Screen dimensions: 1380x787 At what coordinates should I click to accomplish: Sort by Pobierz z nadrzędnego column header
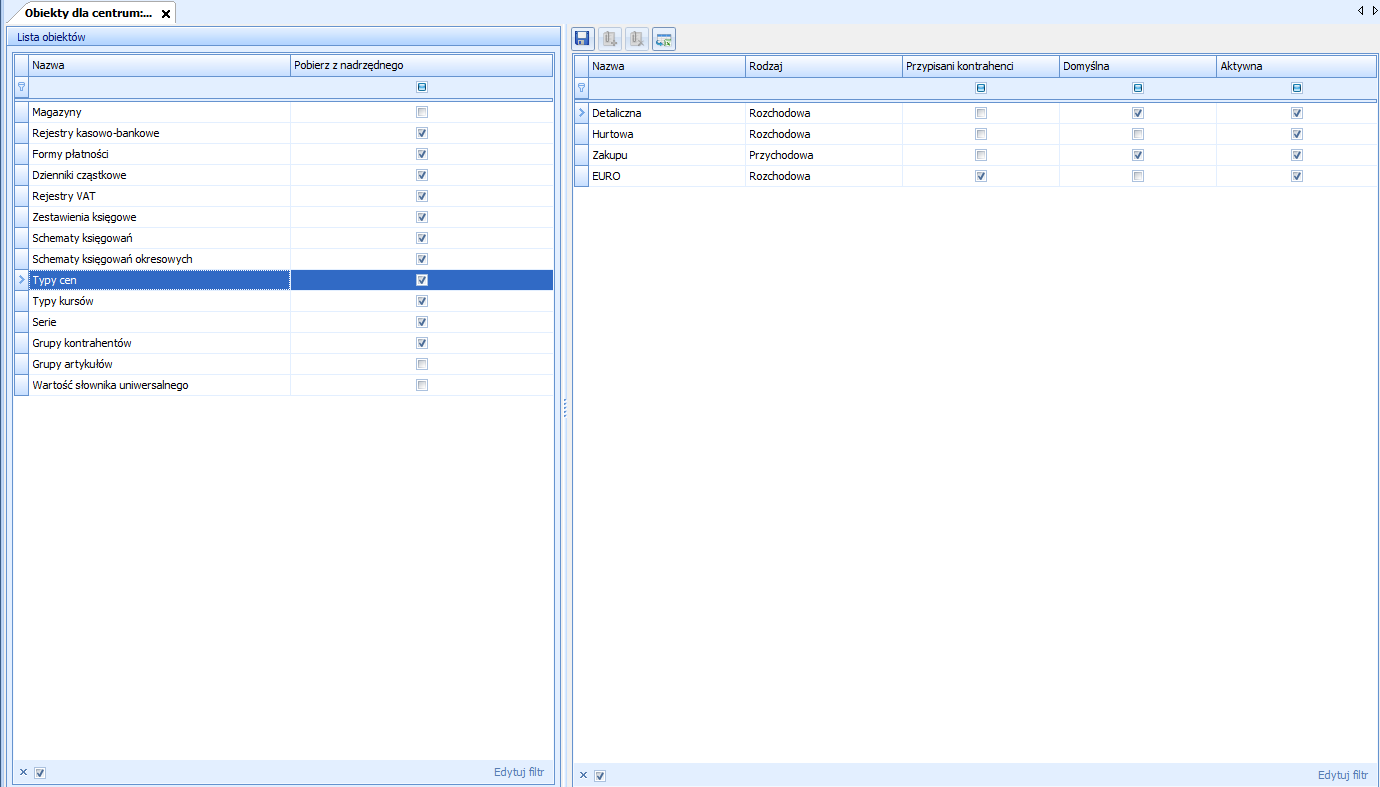[421, 65]
